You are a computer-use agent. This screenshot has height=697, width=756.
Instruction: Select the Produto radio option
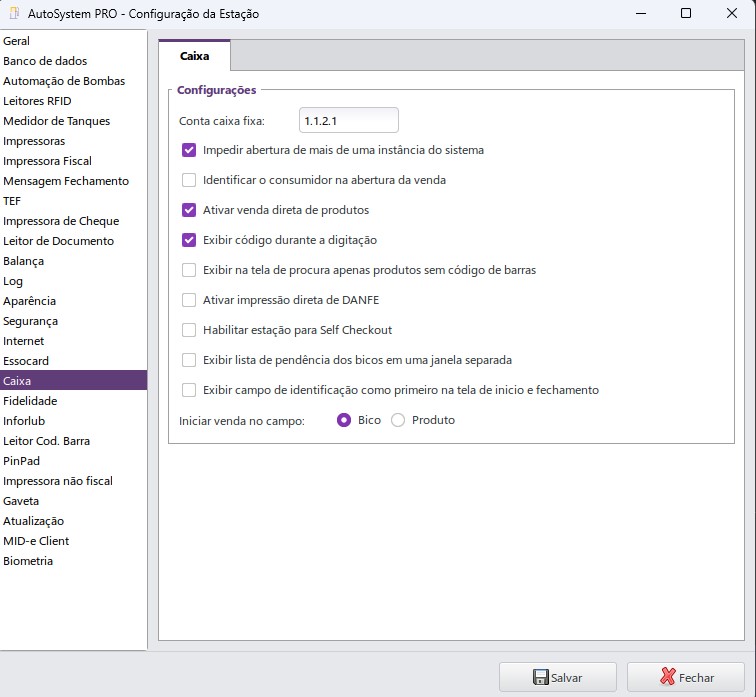[x=398, y=420]
